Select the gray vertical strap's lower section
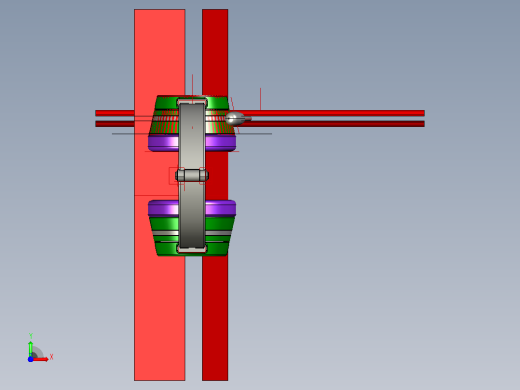The height and width of the screenshot is (390, 520). (x=192, y=215)
